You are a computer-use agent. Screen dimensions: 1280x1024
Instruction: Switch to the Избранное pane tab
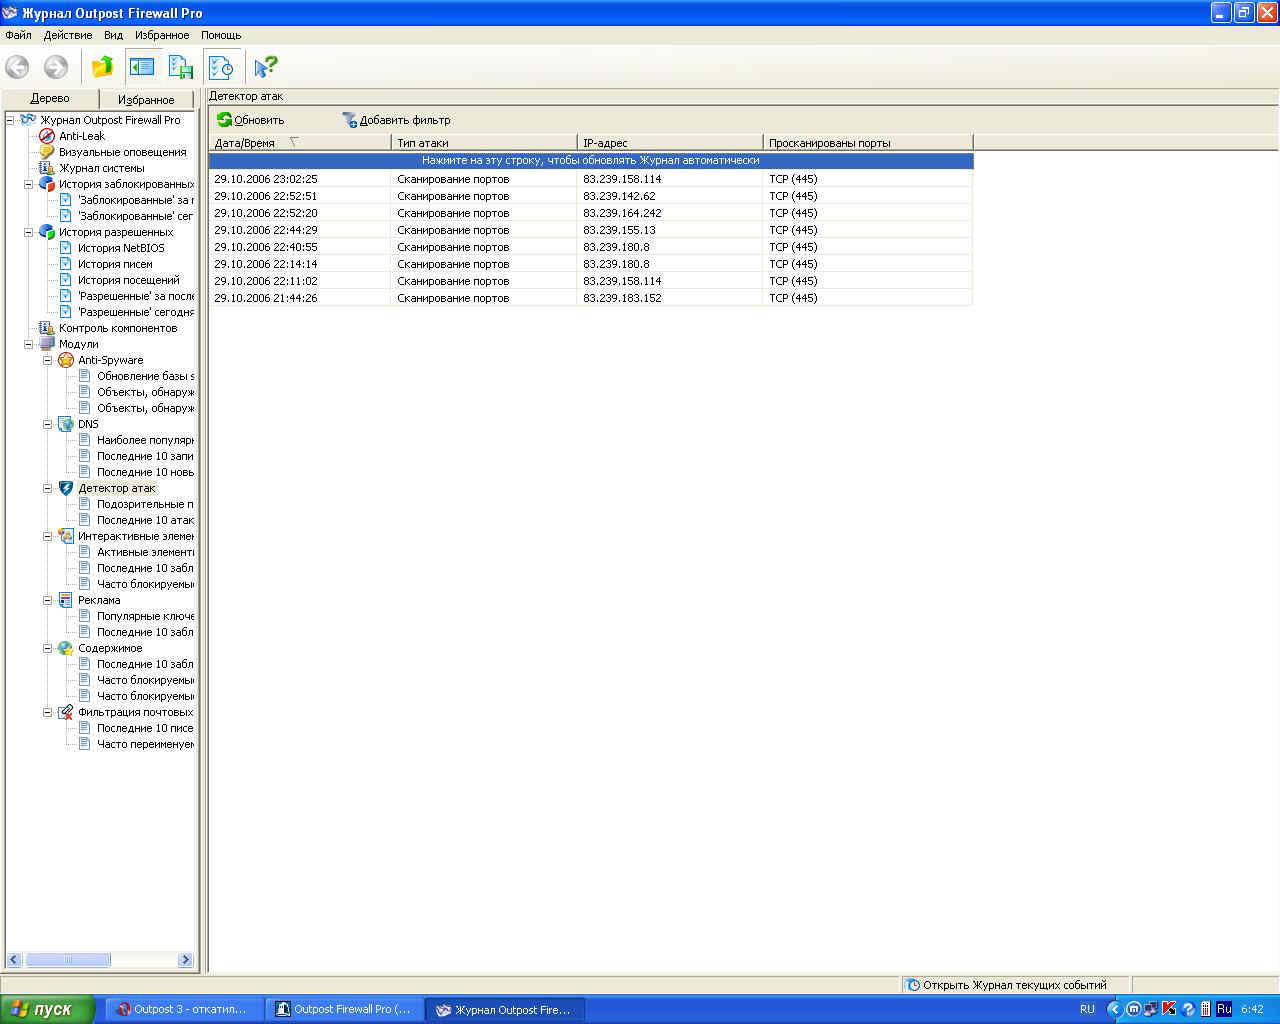(147, 100)
